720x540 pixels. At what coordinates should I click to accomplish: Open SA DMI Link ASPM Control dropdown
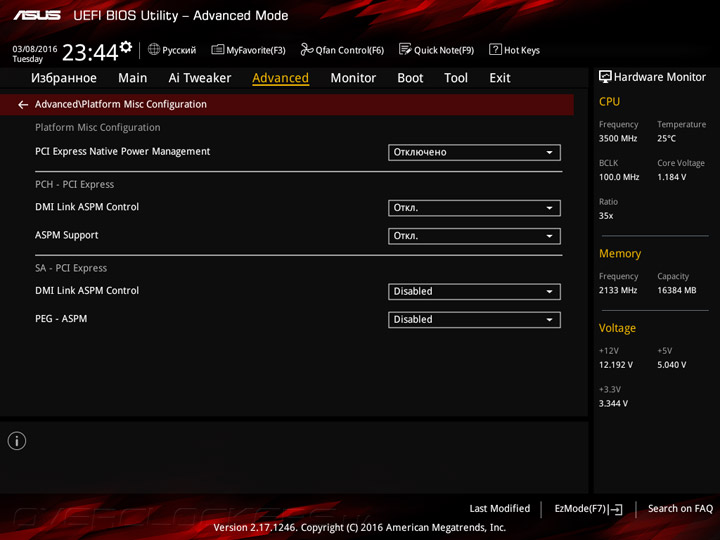tap(474, 292)
